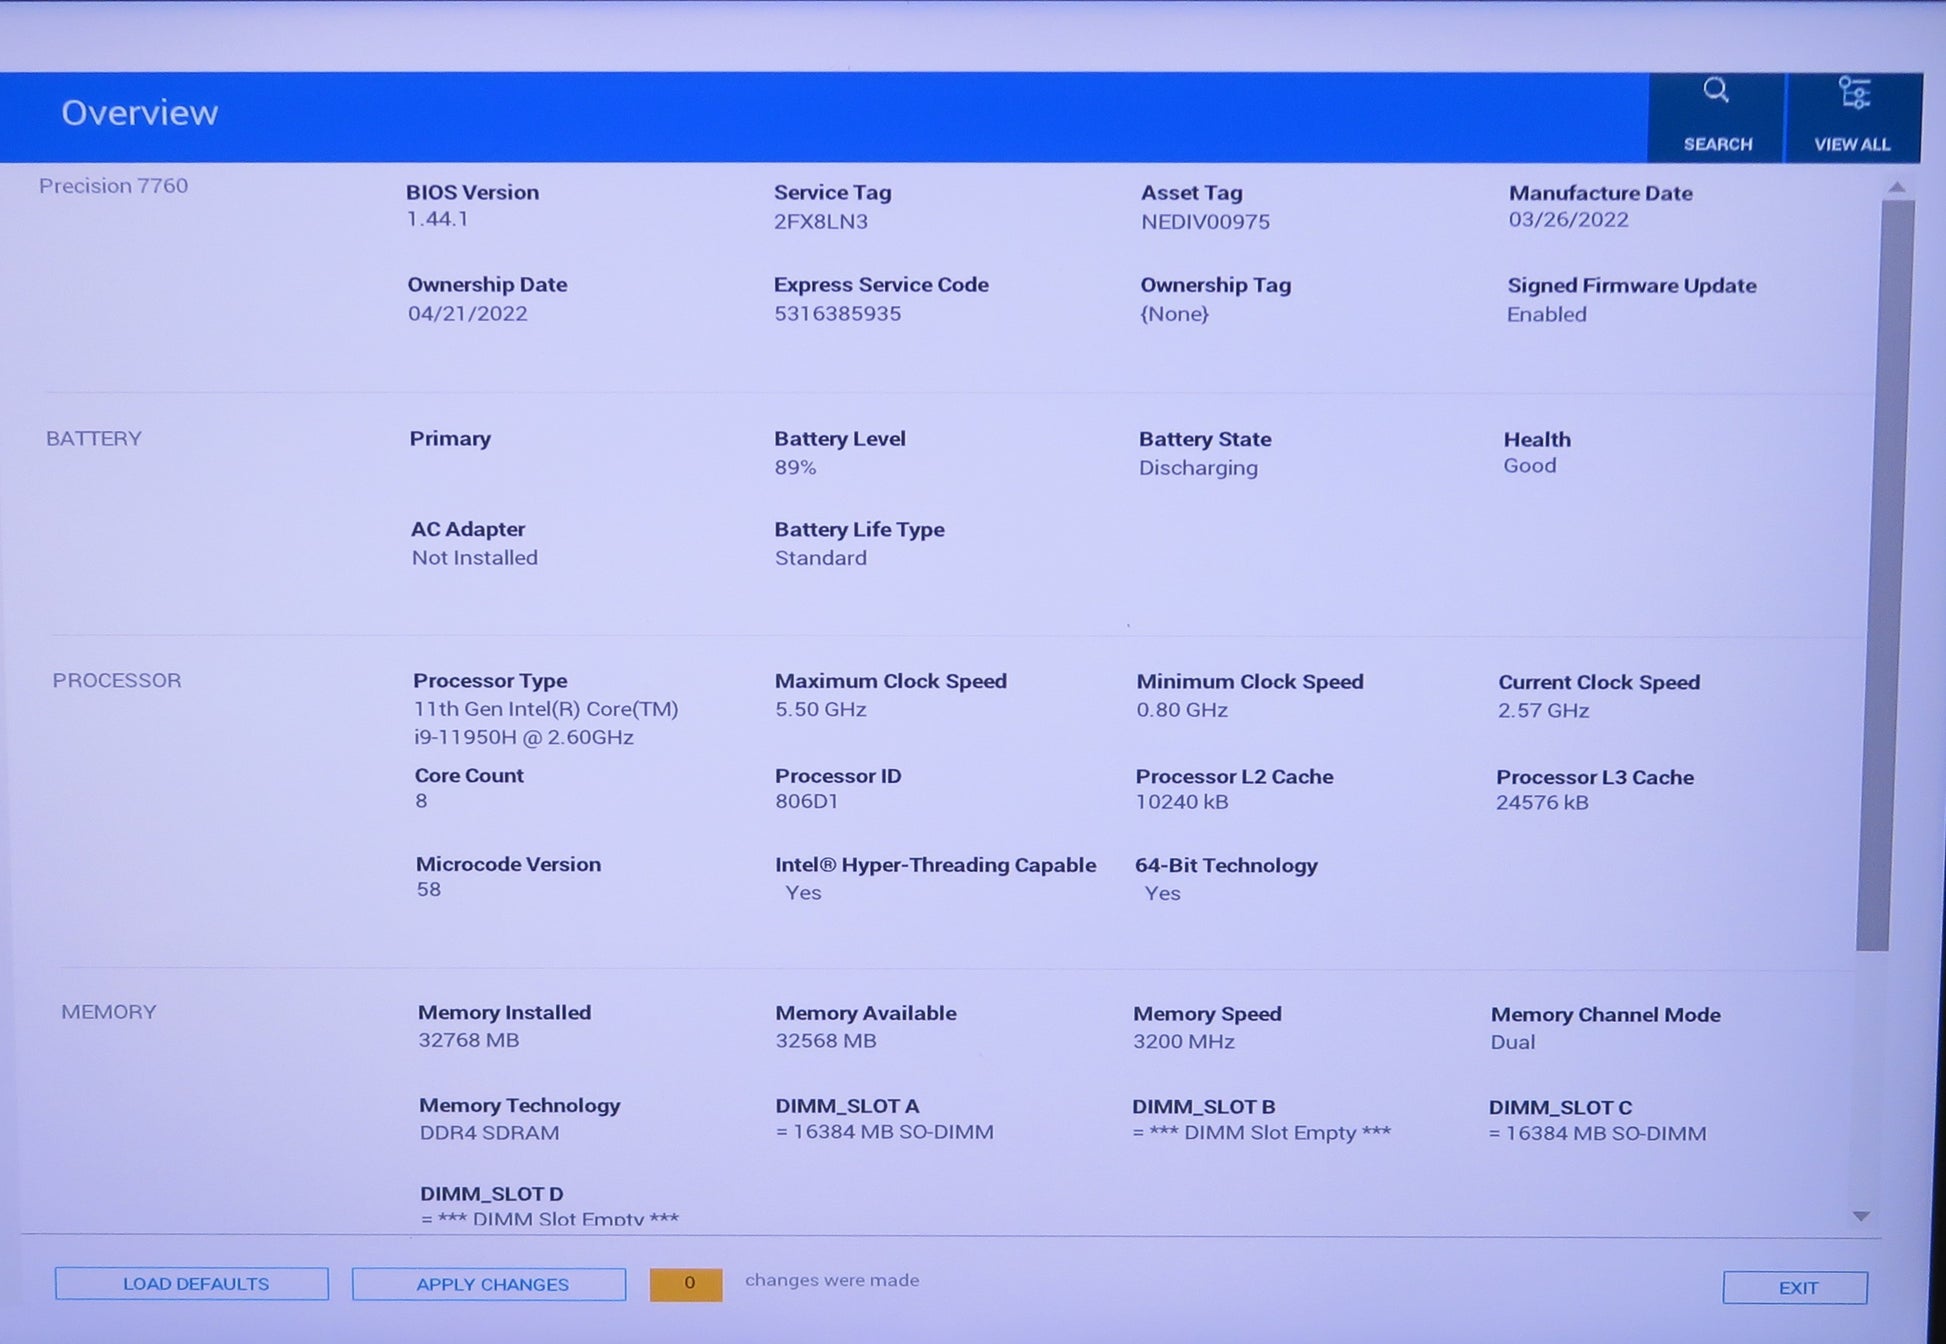
Task: Click the orange changes counter box
Action: click(686, 1284)
